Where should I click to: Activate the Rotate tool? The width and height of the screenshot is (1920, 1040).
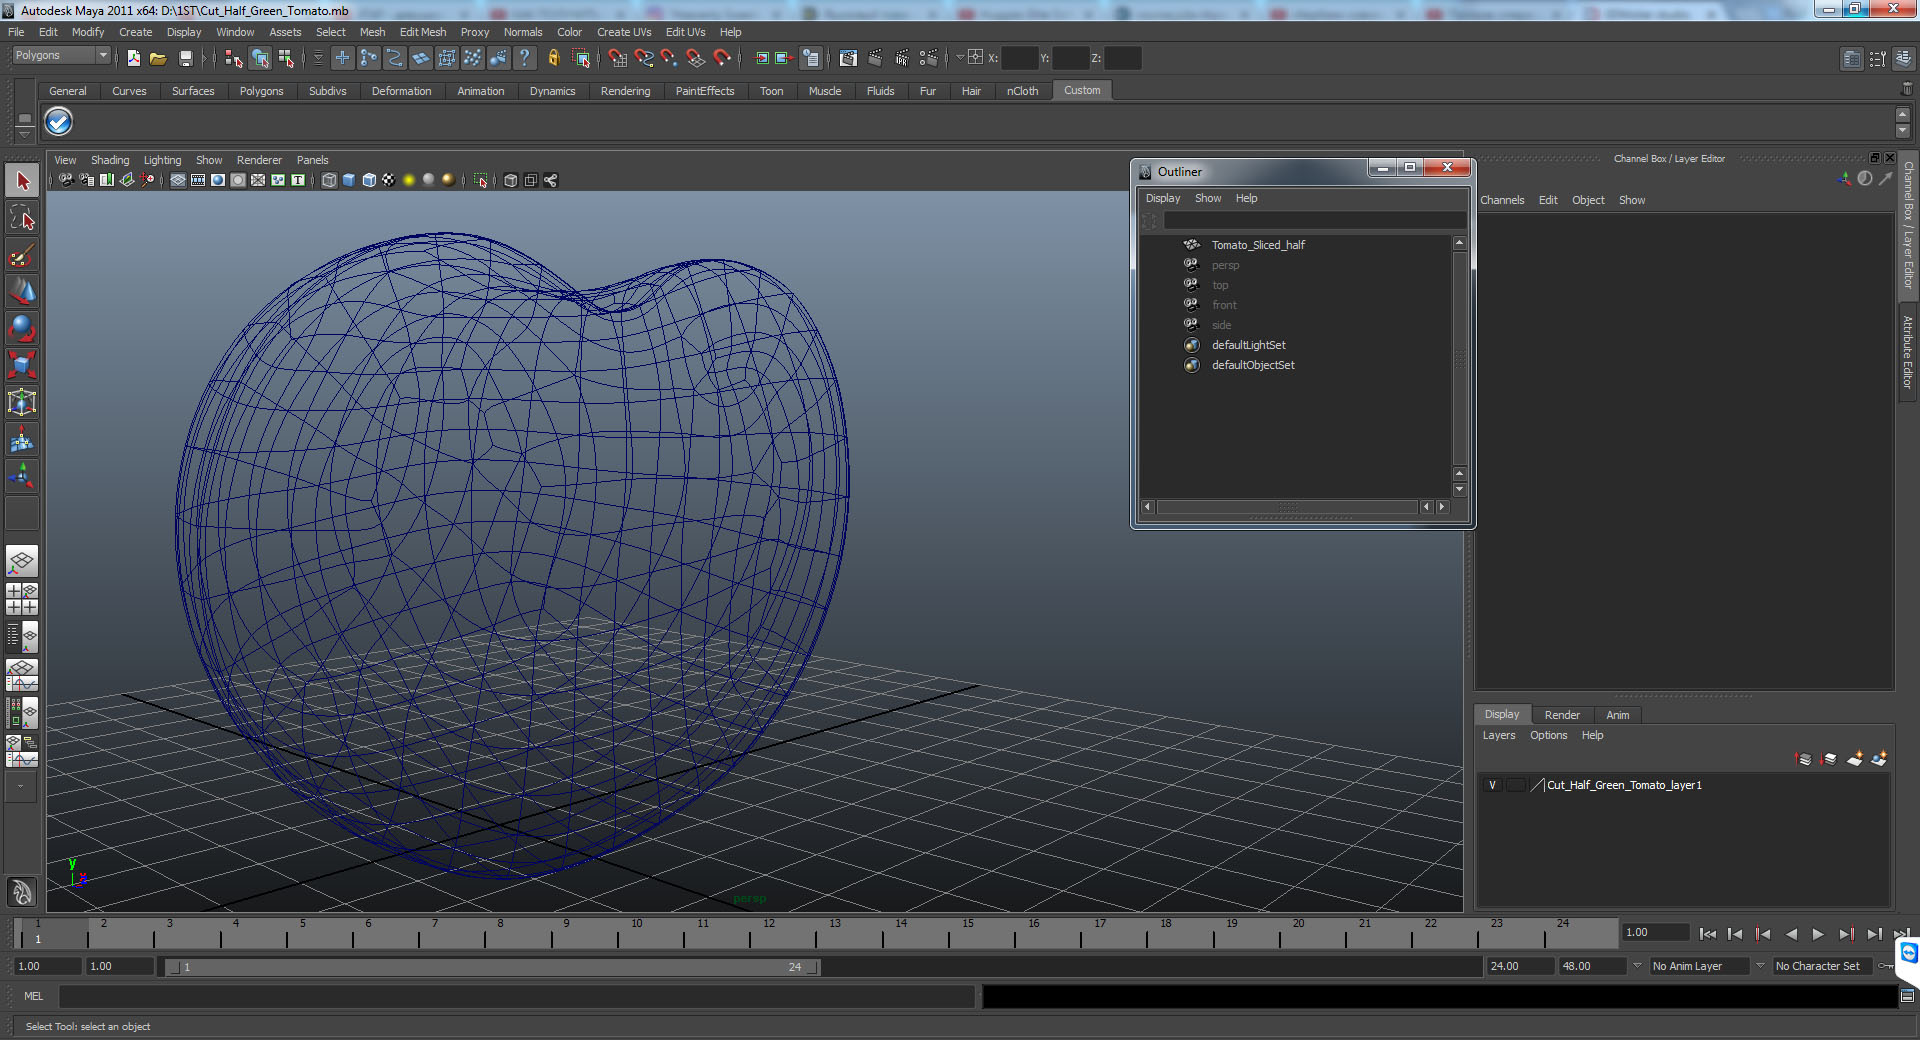click(x=22, y=328)
